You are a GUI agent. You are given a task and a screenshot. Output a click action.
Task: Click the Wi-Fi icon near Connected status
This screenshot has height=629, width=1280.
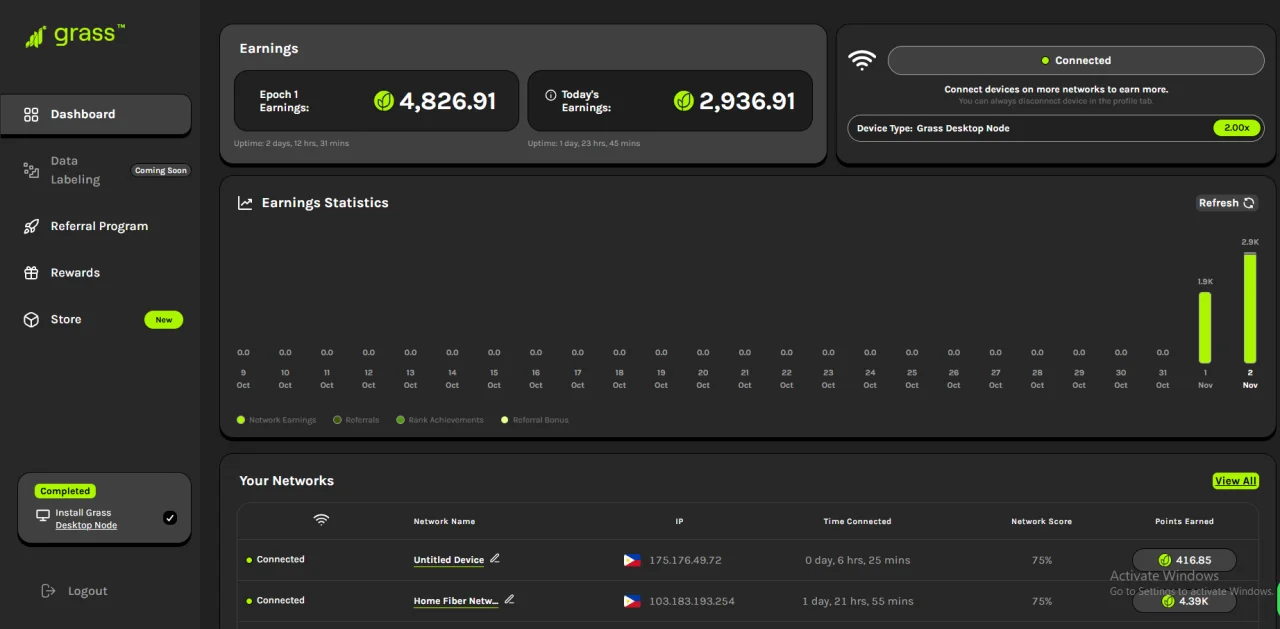pos(861,60)
